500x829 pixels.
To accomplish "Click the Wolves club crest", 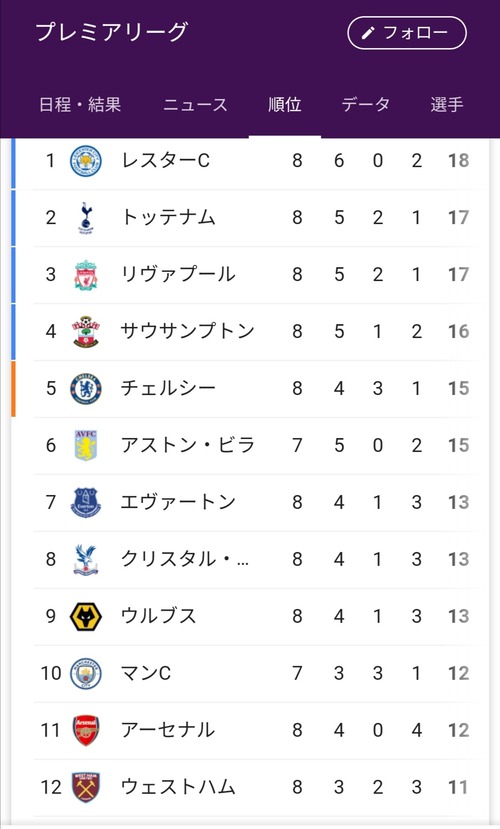I will click(86, 616).
